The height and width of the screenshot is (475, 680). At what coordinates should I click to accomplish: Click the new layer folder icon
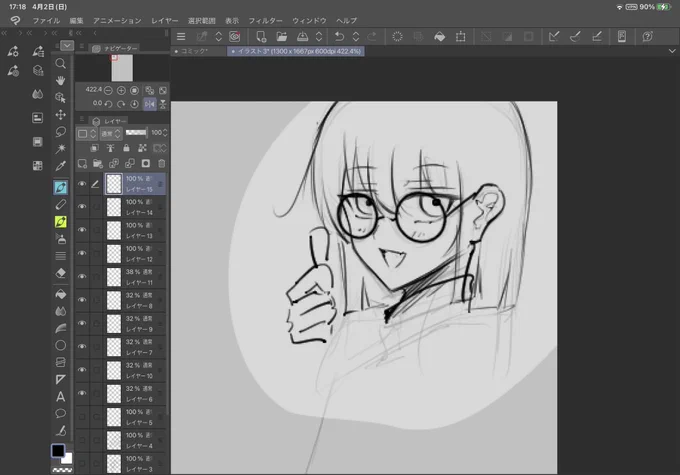[x=98, y=164]
